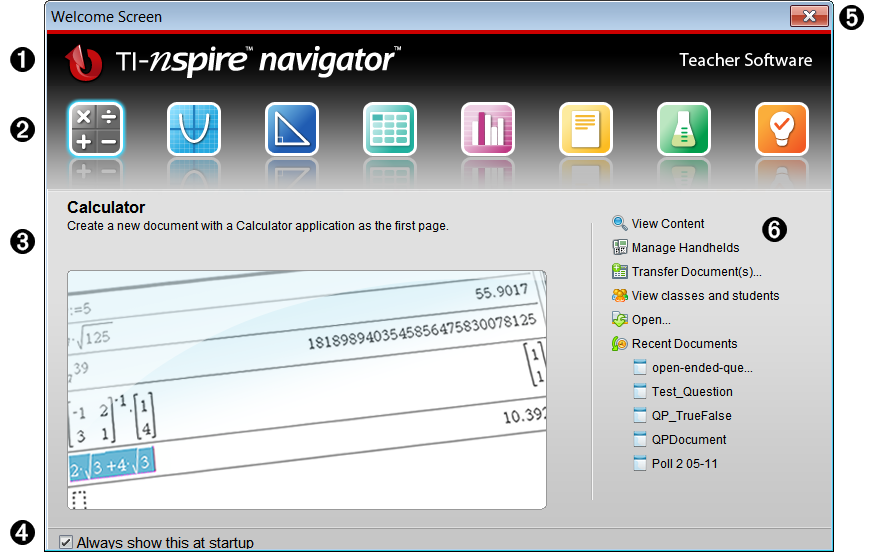Choose the Lists & Spreadsheet icon

click(390, 129)
